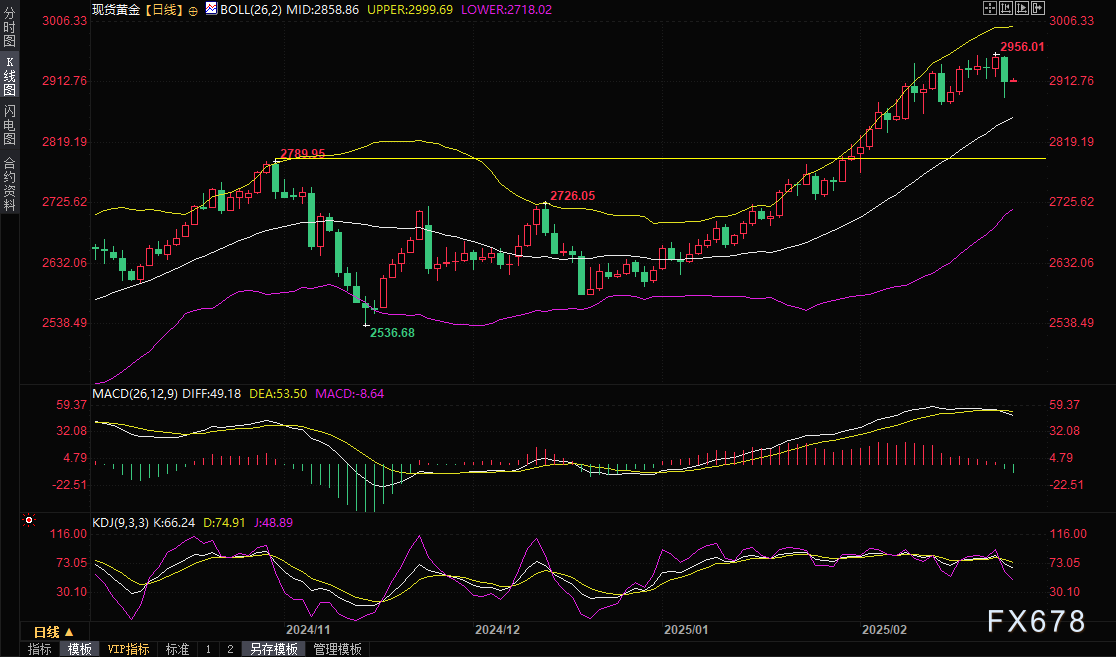
Task: Switch to the 分时图 view
Action: pos(8,27)
